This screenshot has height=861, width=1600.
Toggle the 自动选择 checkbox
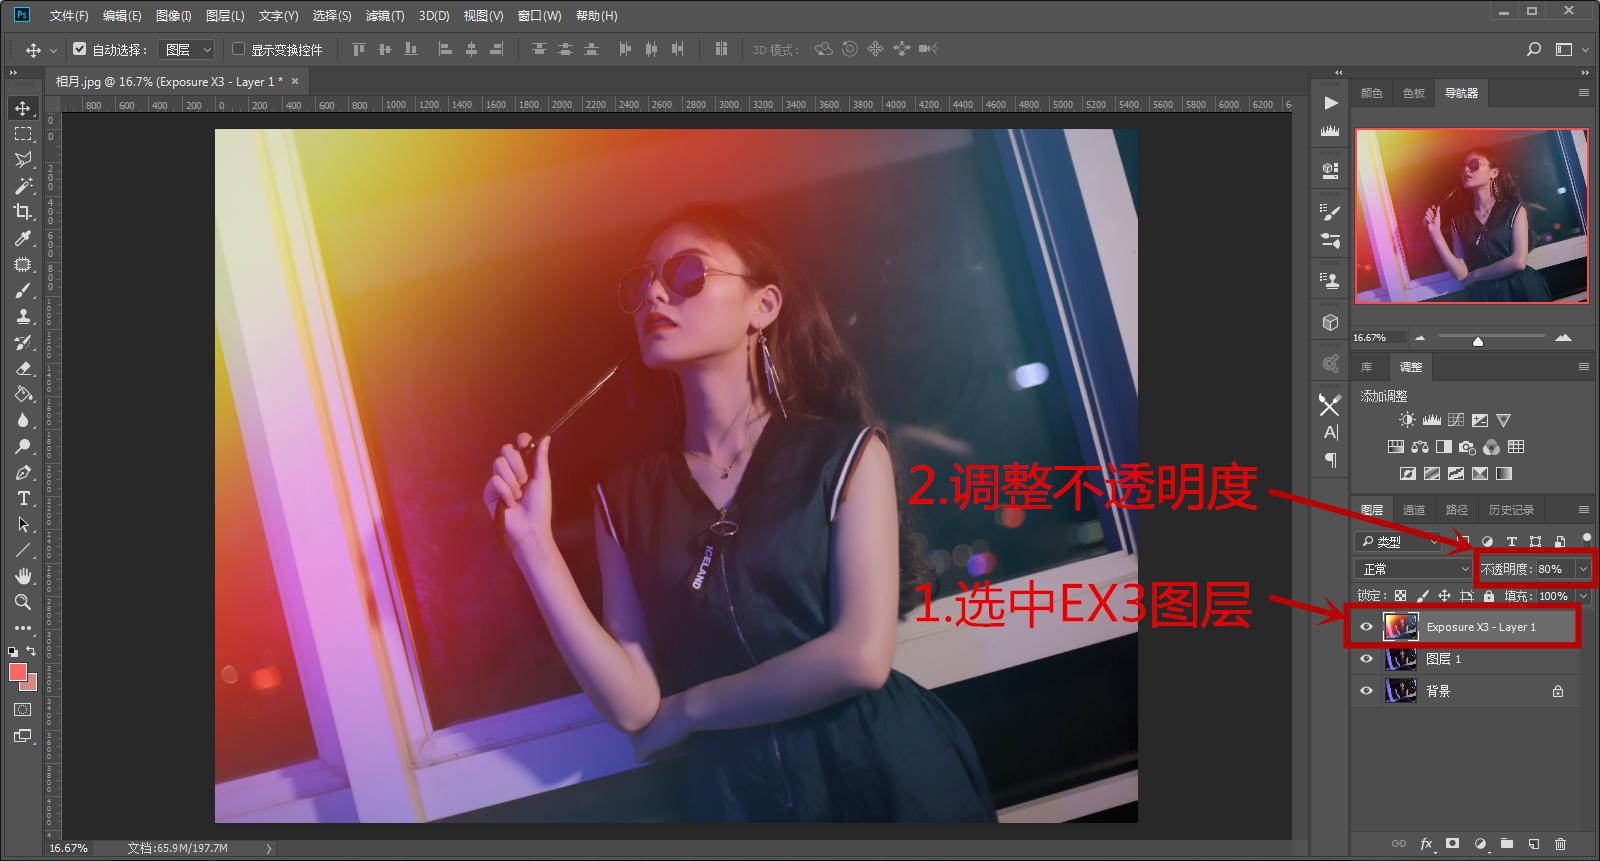(80, 48)
